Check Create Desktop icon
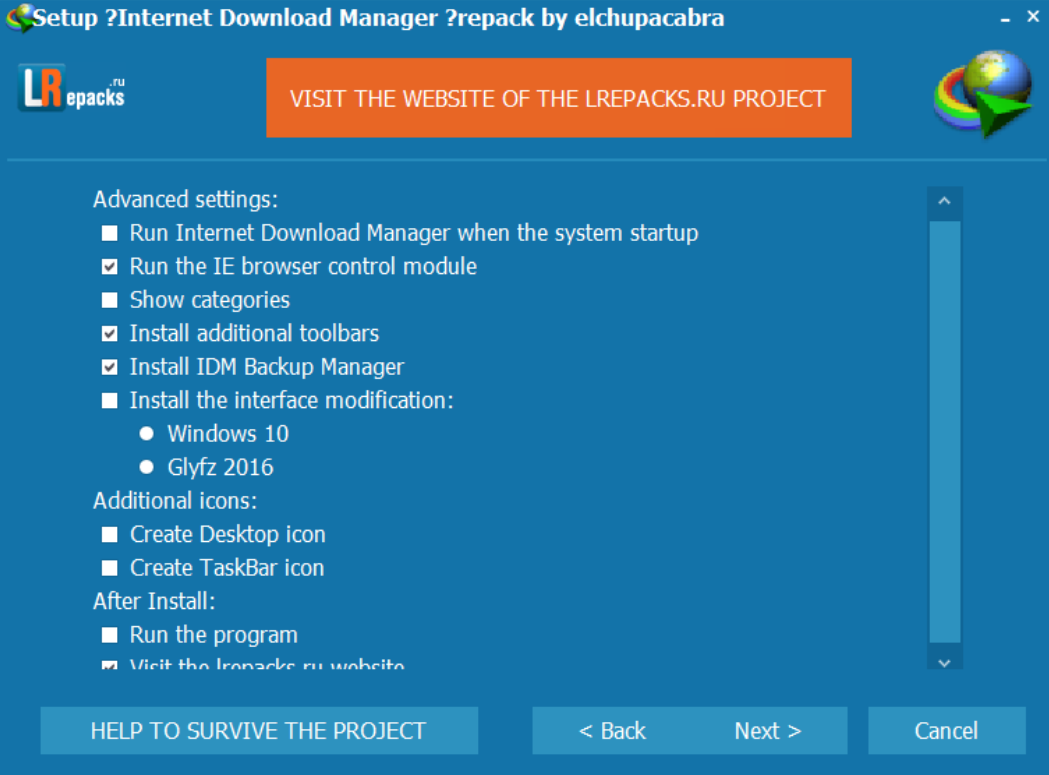Image resolution: width=1049 pixels, height=775 pixels. (x=110, y=534)
